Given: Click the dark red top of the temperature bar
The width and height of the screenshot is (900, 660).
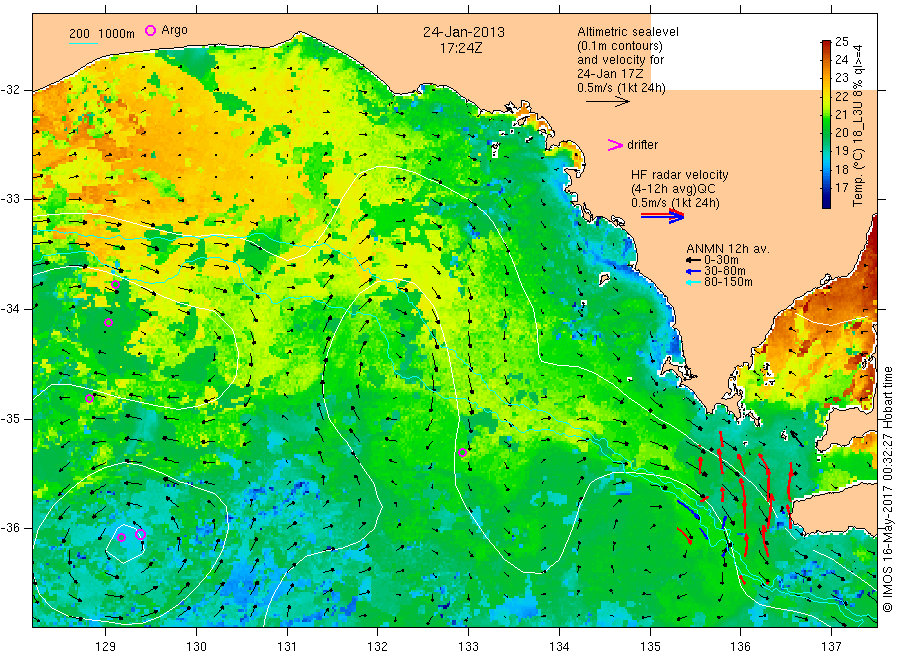Looking at the screenshot, I should [826, 44].
